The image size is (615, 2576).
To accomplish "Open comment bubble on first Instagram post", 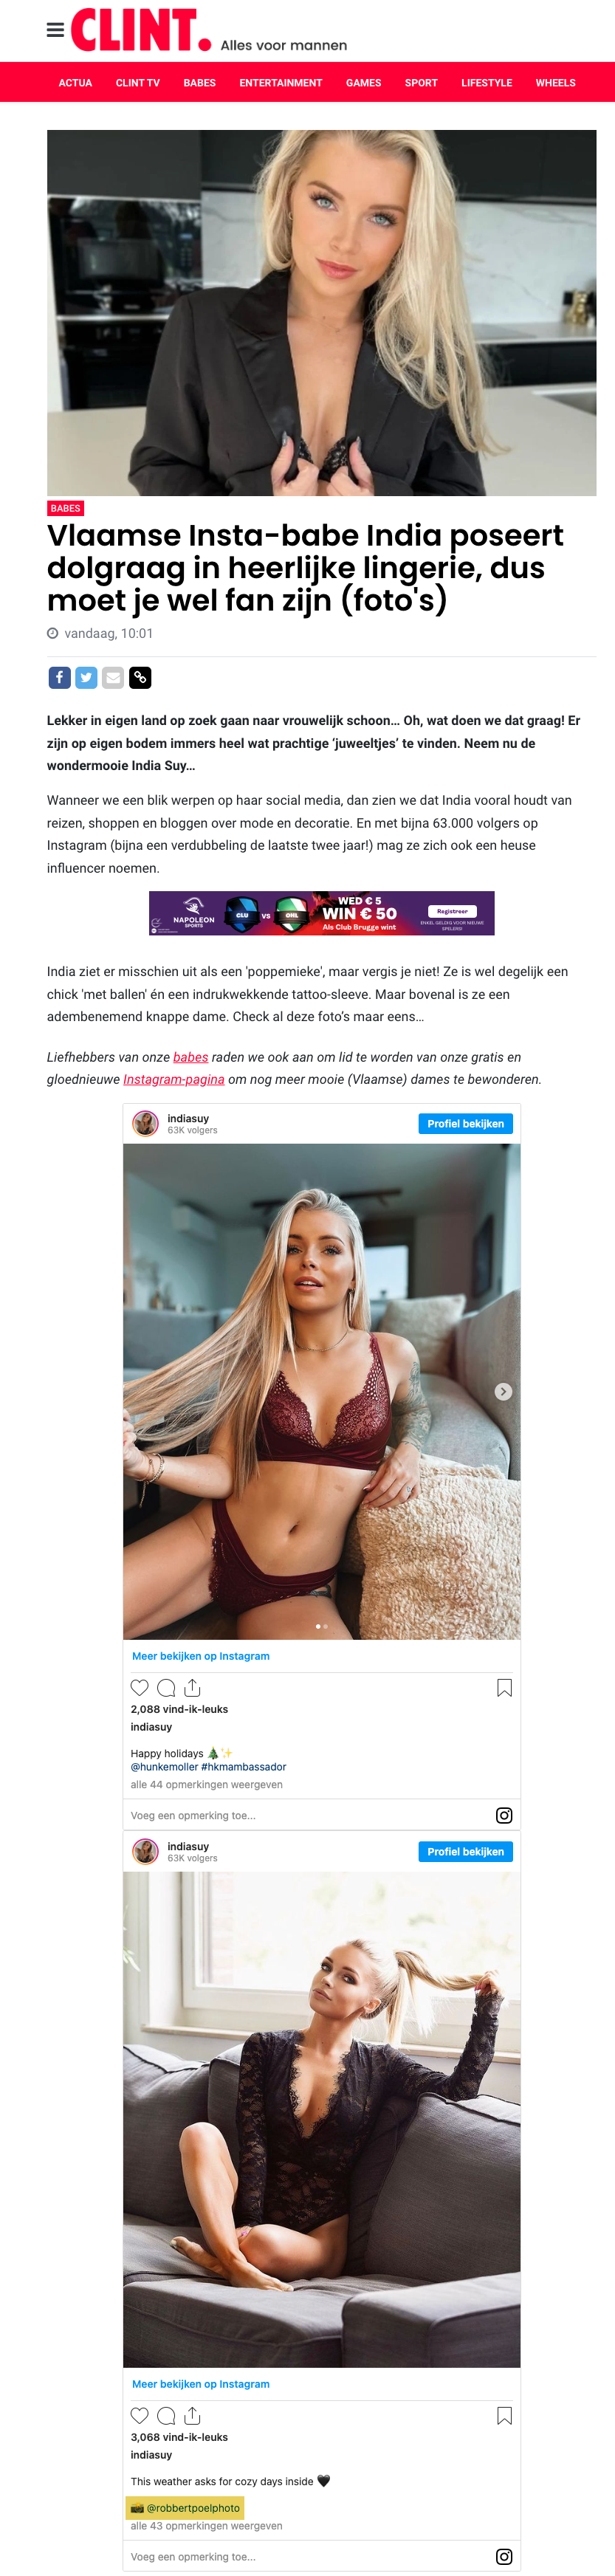I will [x=166, y=1688].
